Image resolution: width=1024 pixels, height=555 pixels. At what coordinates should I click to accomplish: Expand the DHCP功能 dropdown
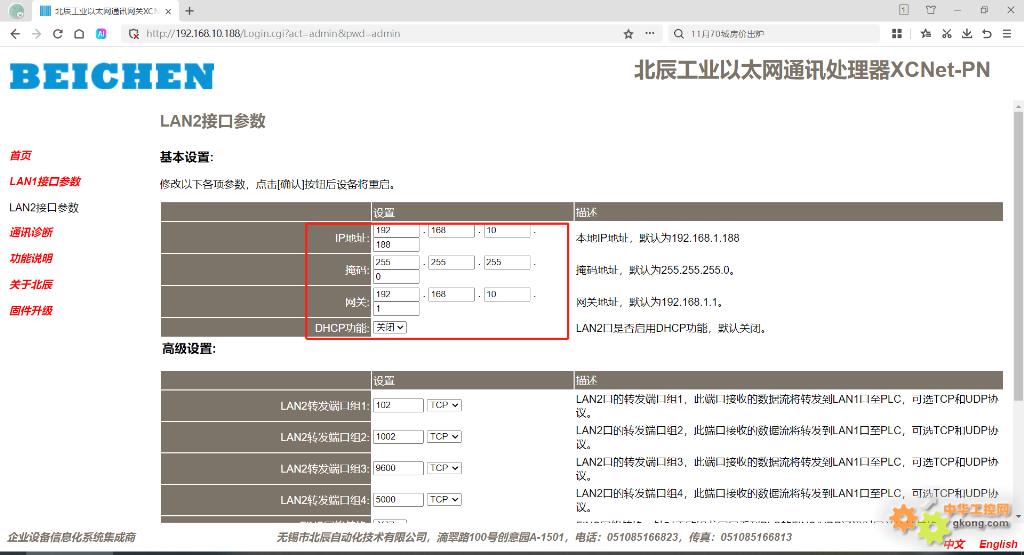point(390,327)
